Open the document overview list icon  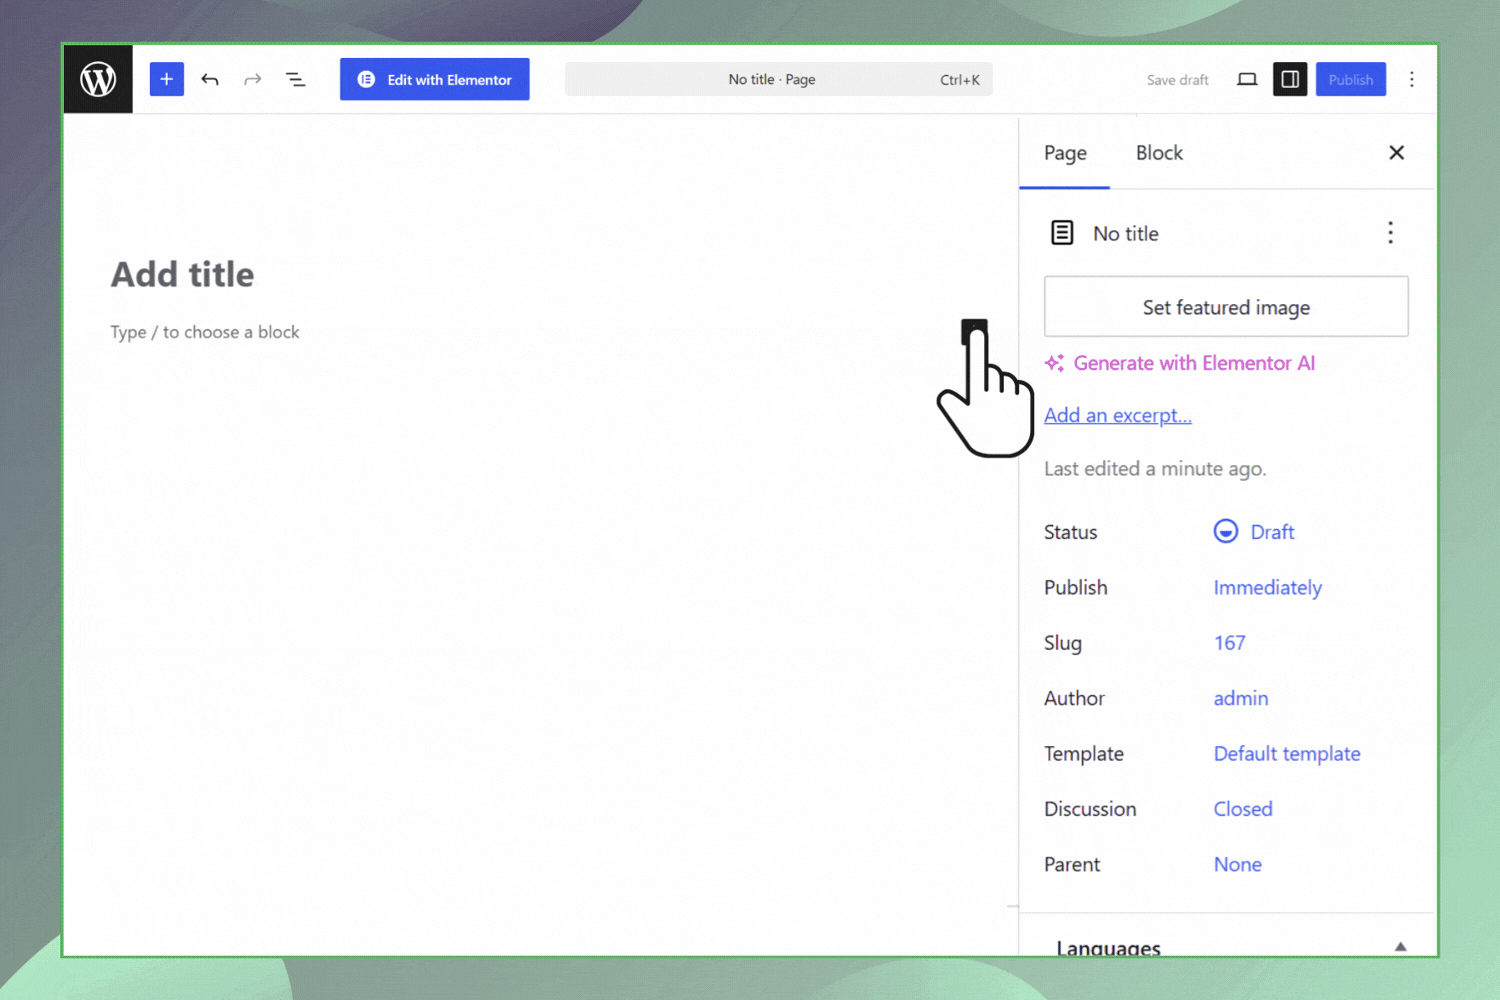(x=296, y=79)
